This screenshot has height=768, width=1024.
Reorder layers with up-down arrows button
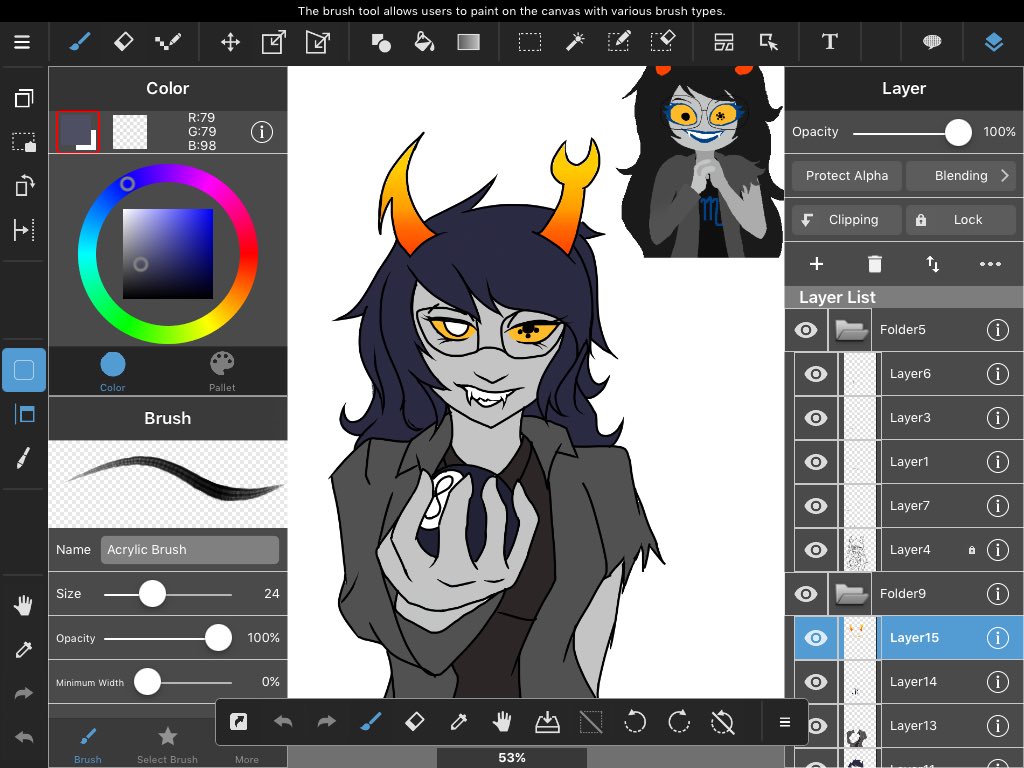[933, 264]
